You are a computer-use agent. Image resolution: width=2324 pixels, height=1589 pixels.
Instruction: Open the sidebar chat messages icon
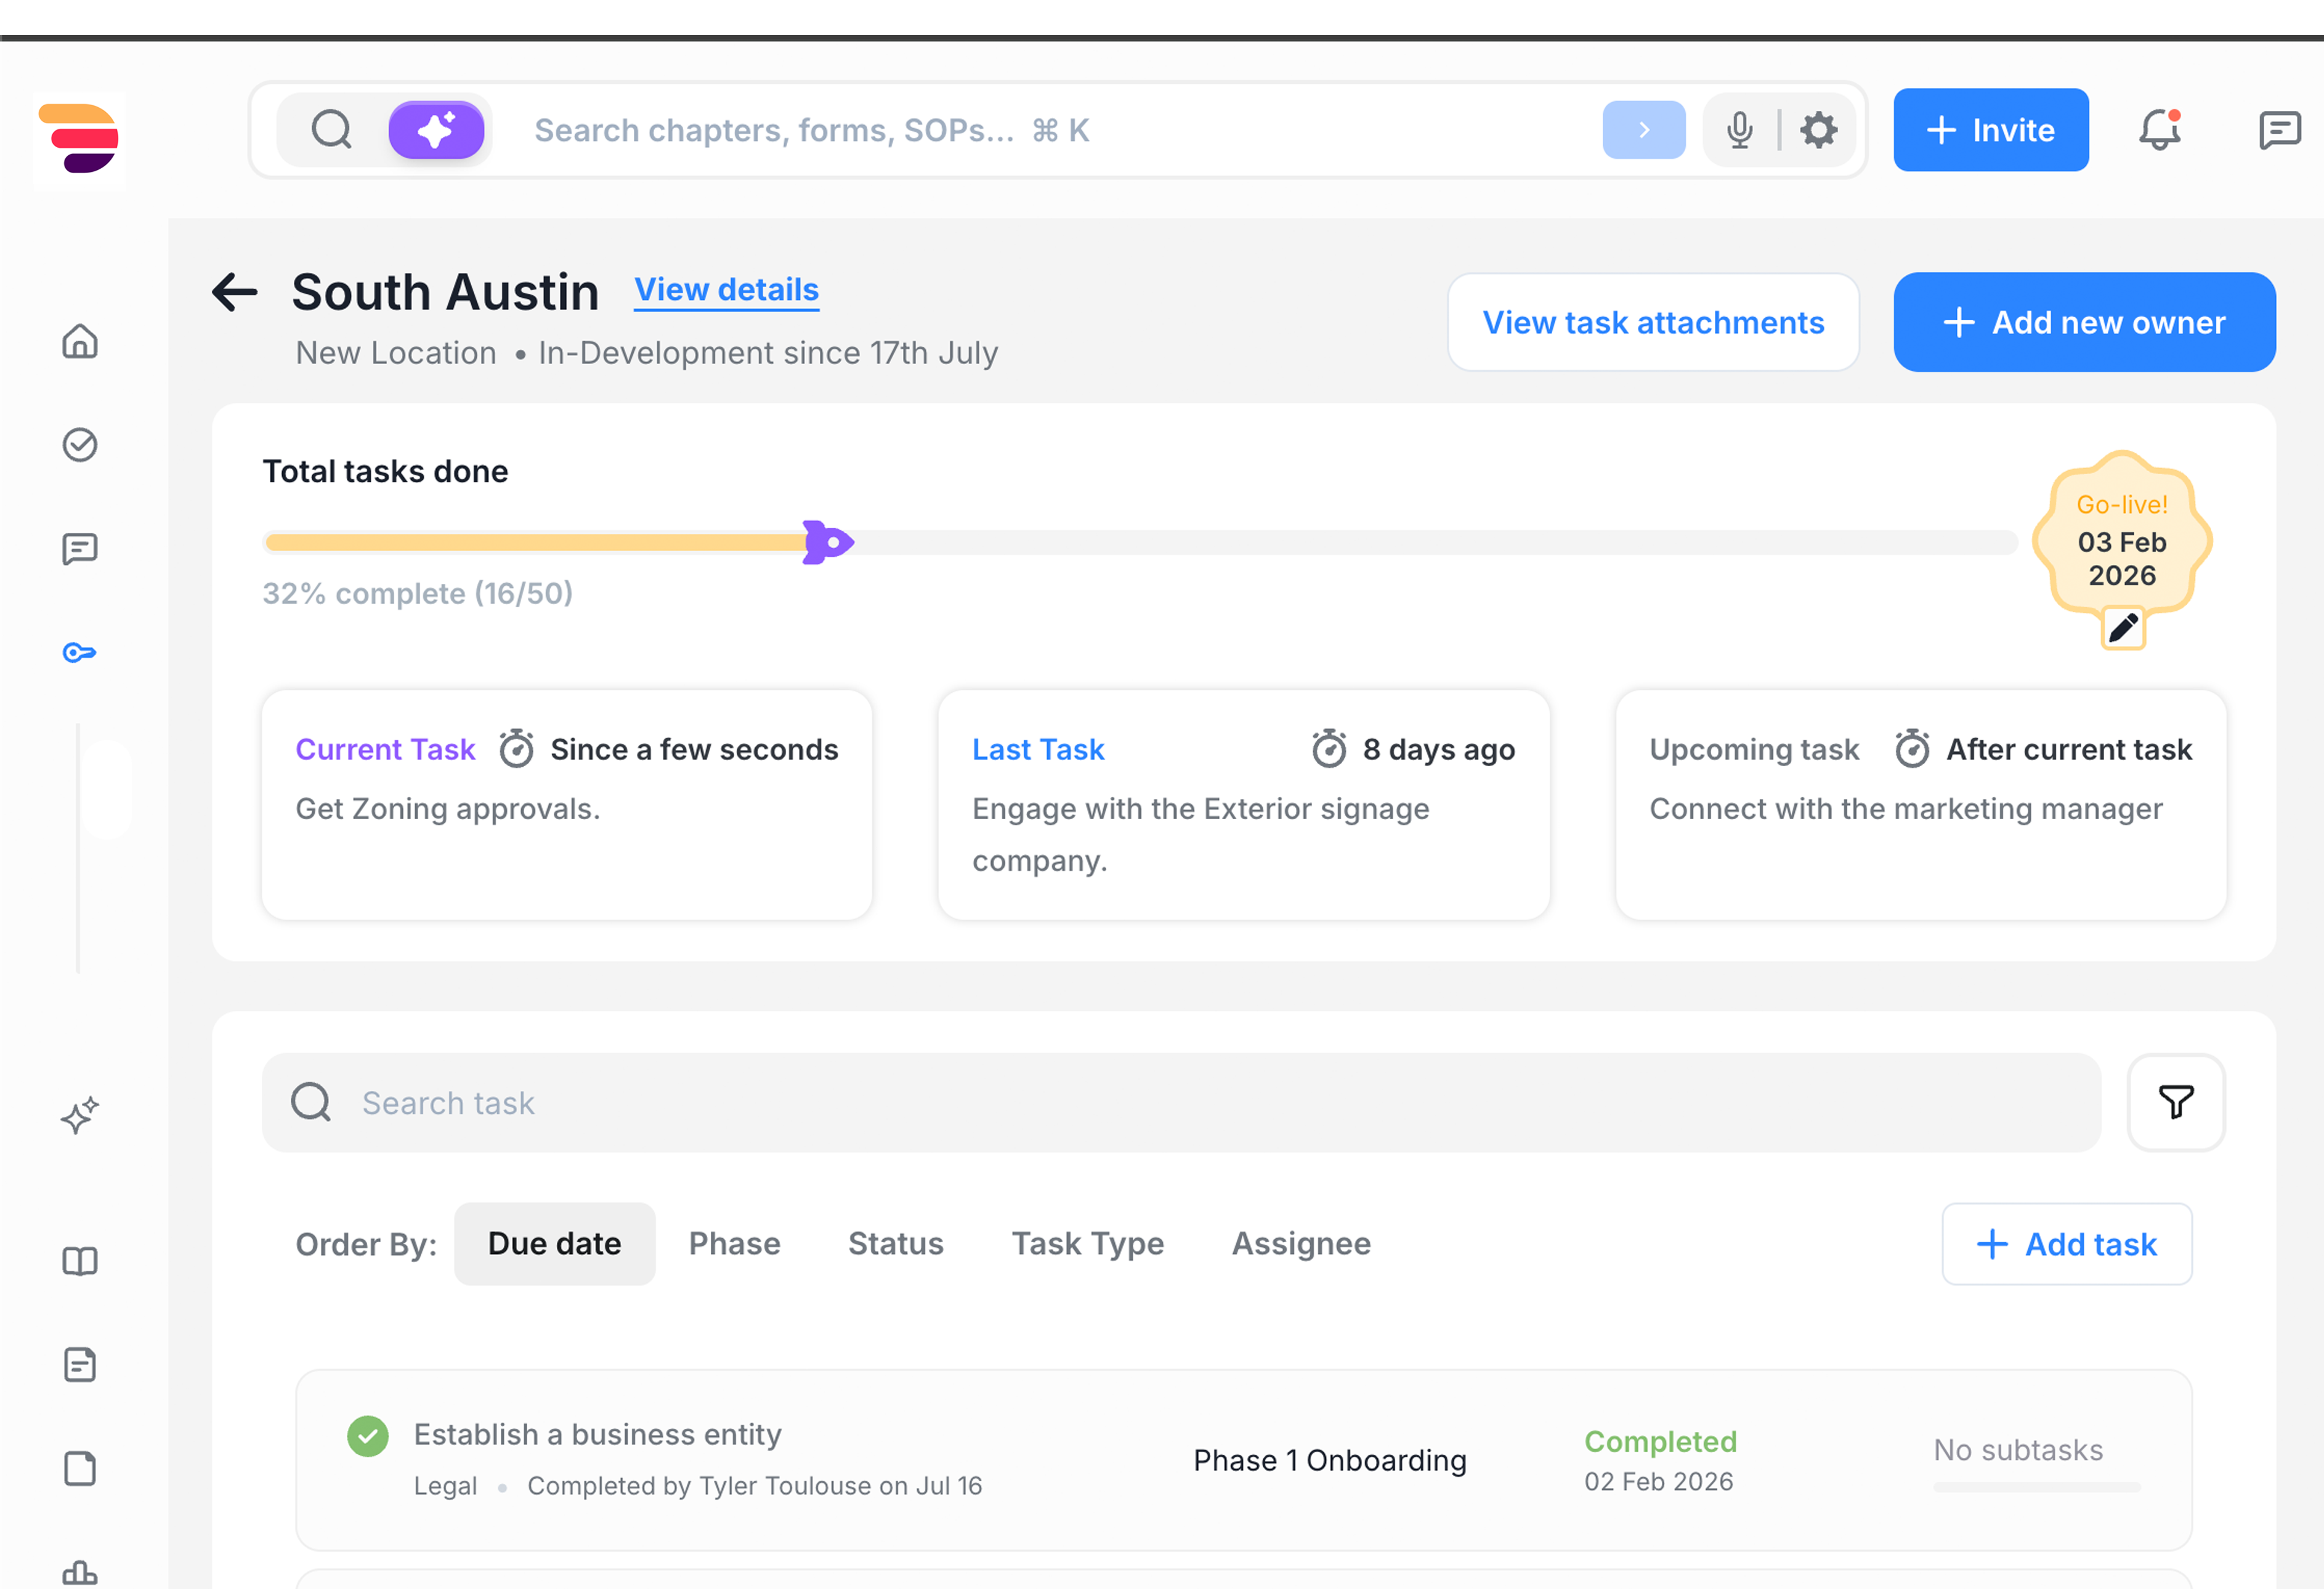click(x=80, y=549)
